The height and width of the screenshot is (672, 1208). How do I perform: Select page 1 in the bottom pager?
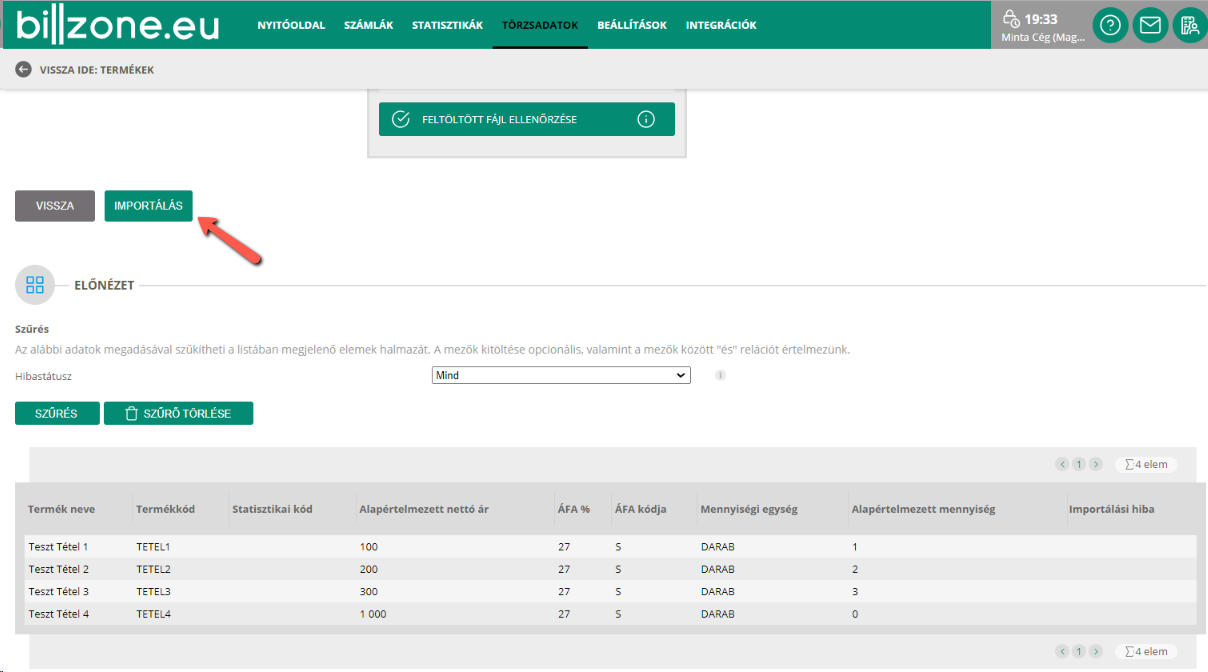click(1079, 651)
